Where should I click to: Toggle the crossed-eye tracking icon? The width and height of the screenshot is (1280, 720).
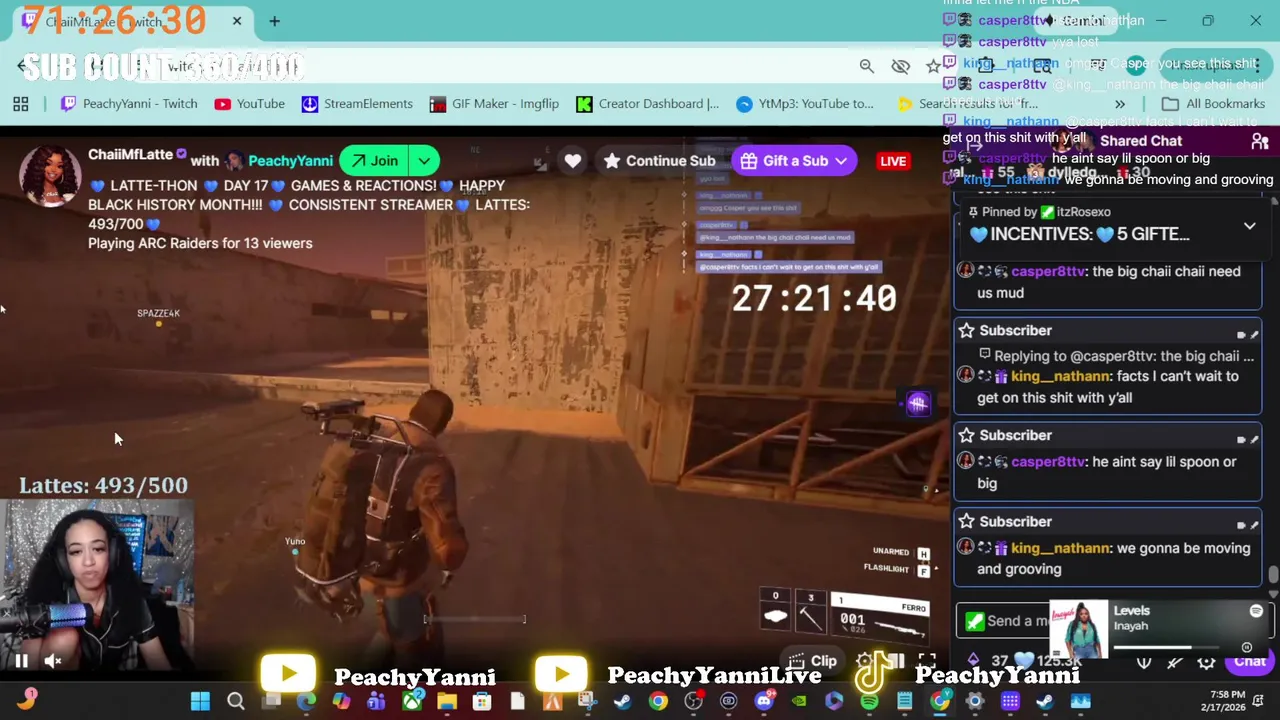tap(900, 66)
